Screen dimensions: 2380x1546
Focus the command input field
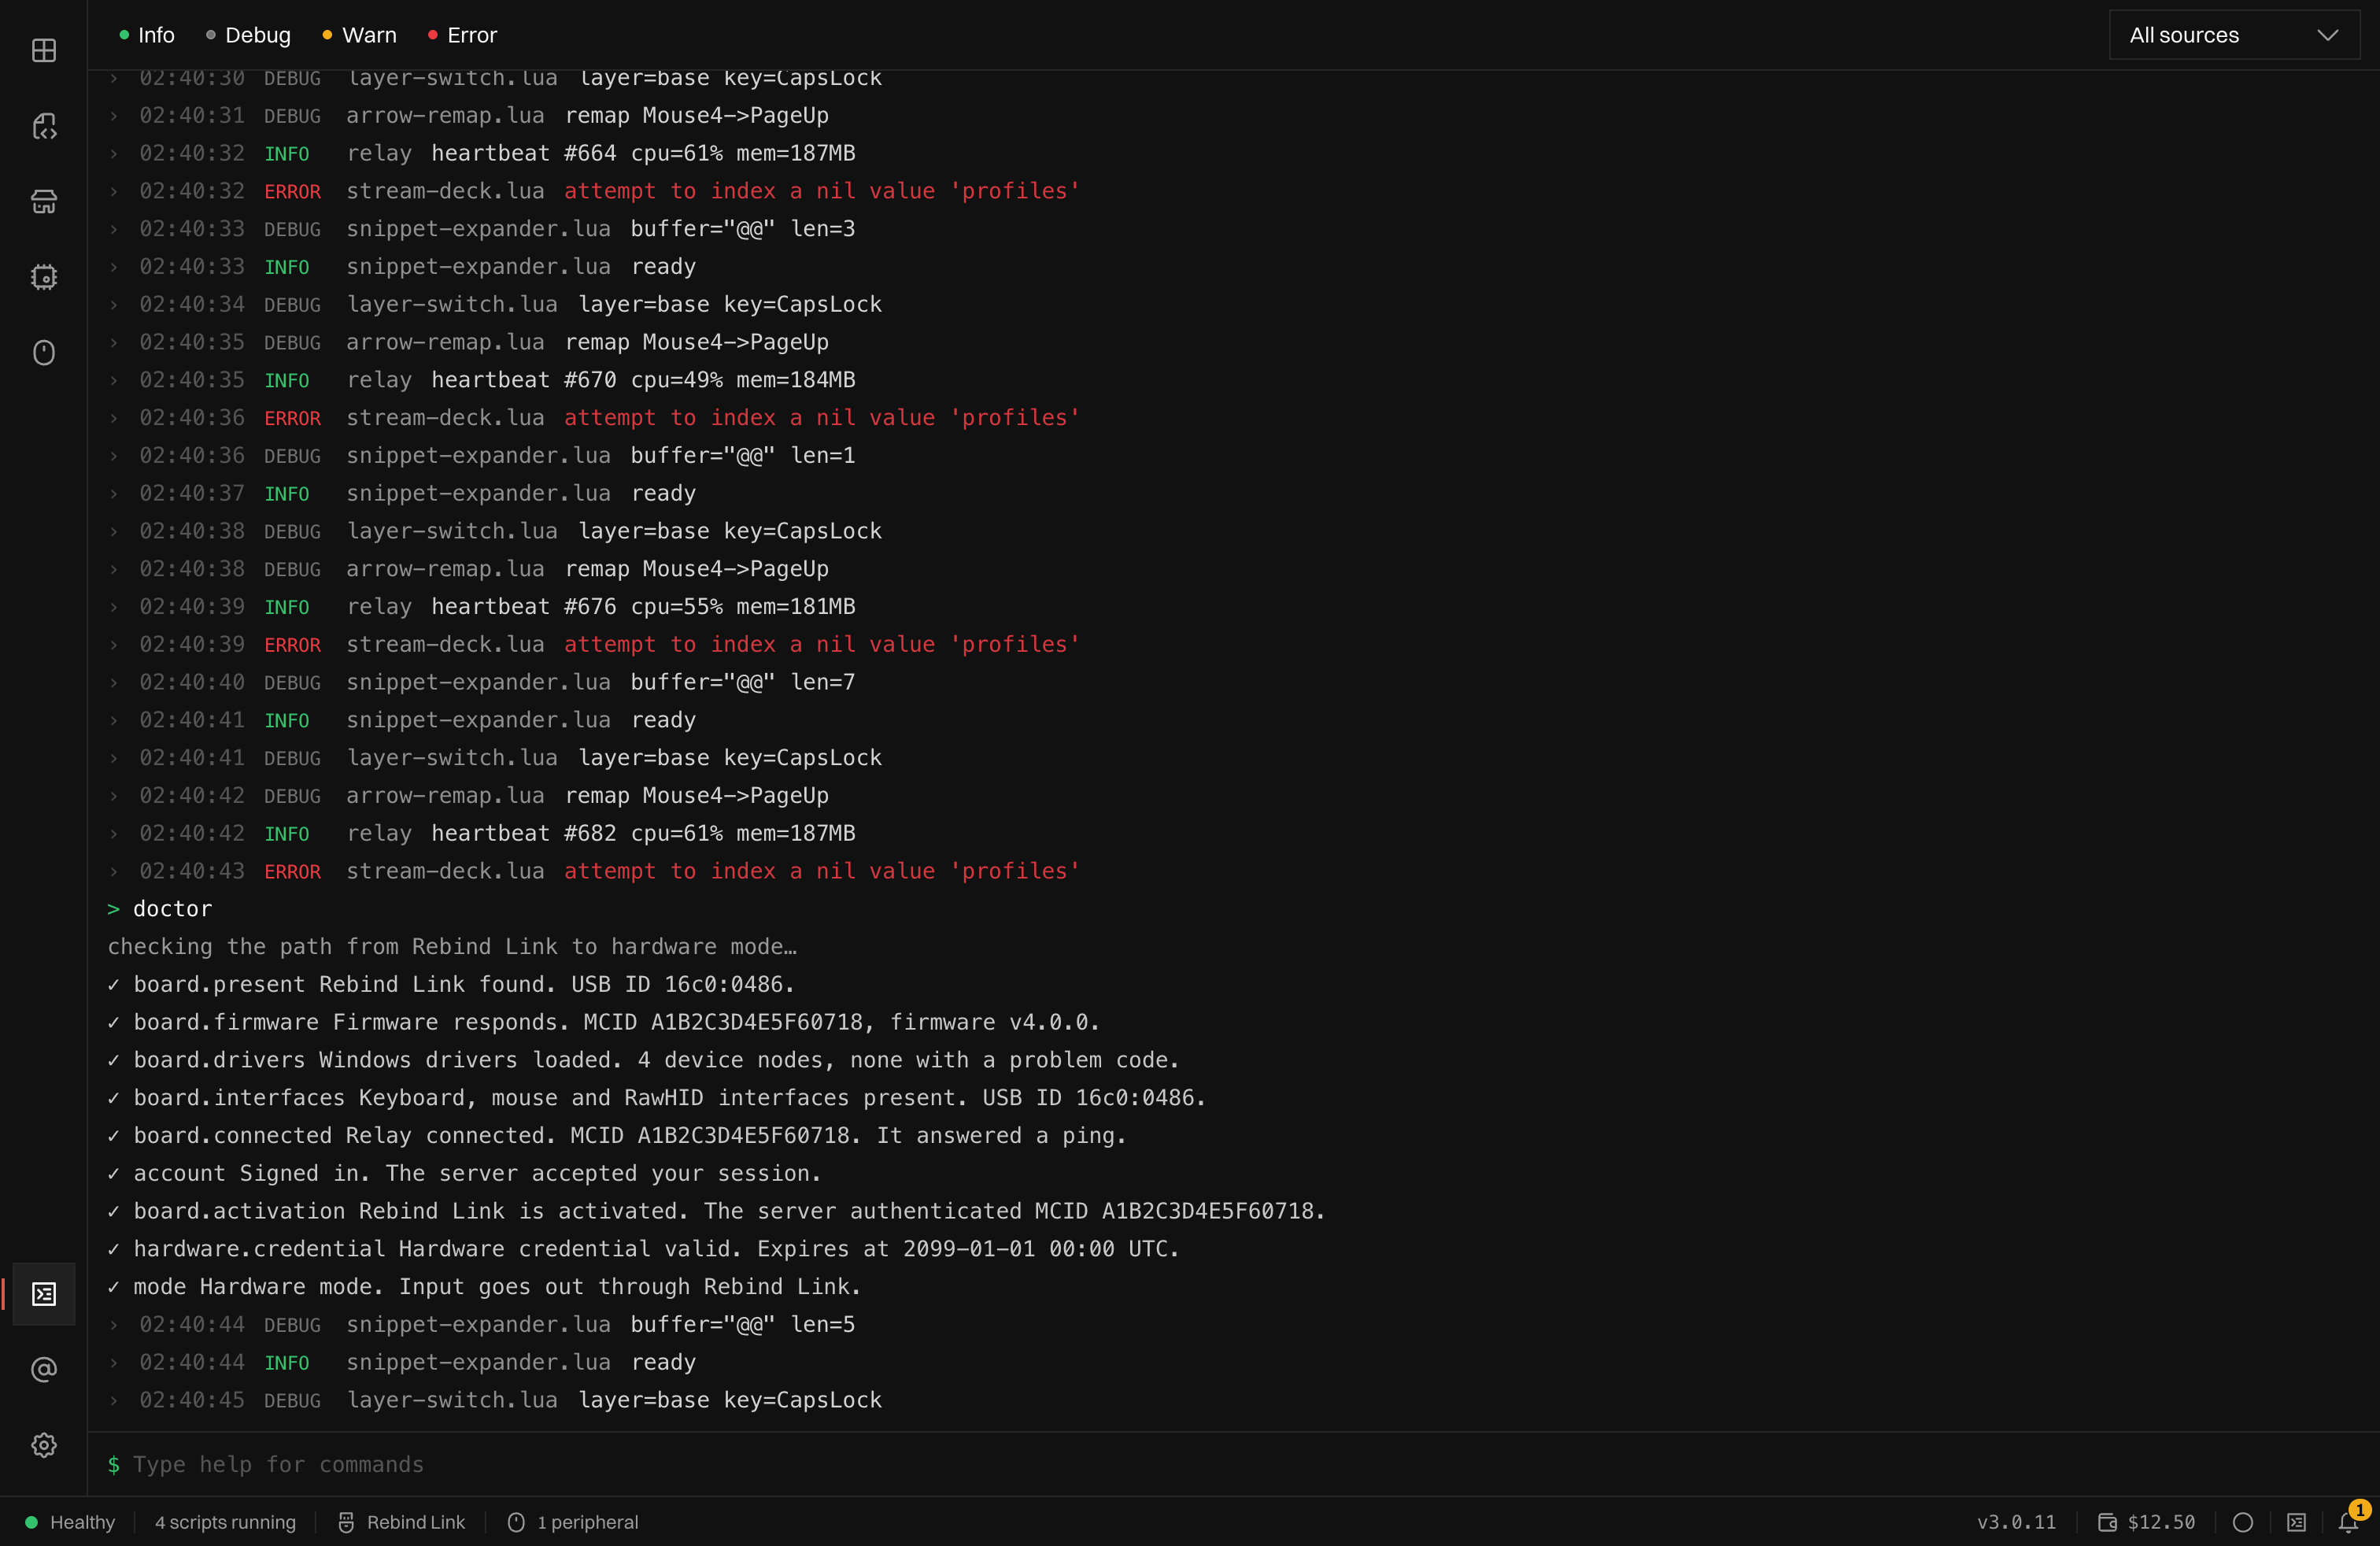pos(1233,1464)
